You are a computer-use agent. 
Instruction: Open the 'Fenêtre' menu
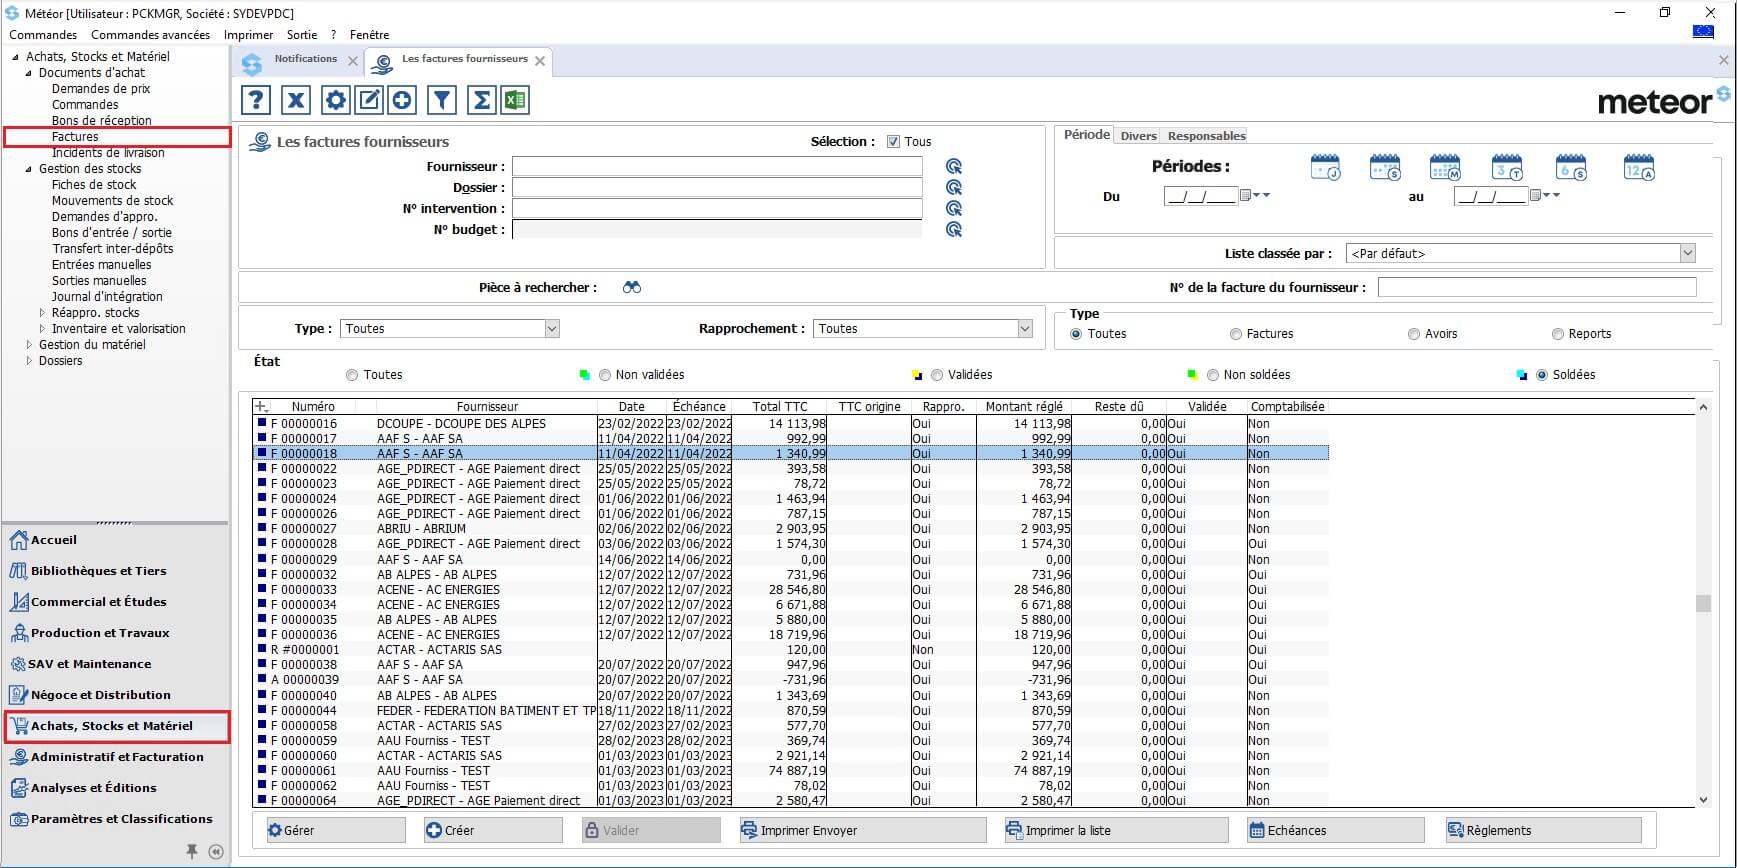click(369, 35)
